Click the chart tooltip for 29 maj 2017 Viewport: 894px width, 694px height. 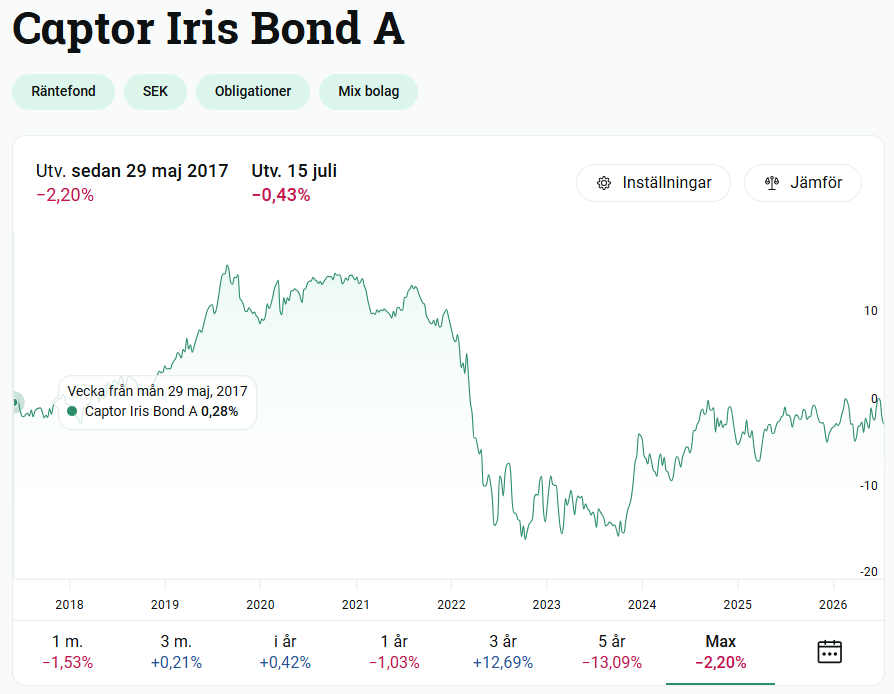pyautogui.click(x=157, y=402)
